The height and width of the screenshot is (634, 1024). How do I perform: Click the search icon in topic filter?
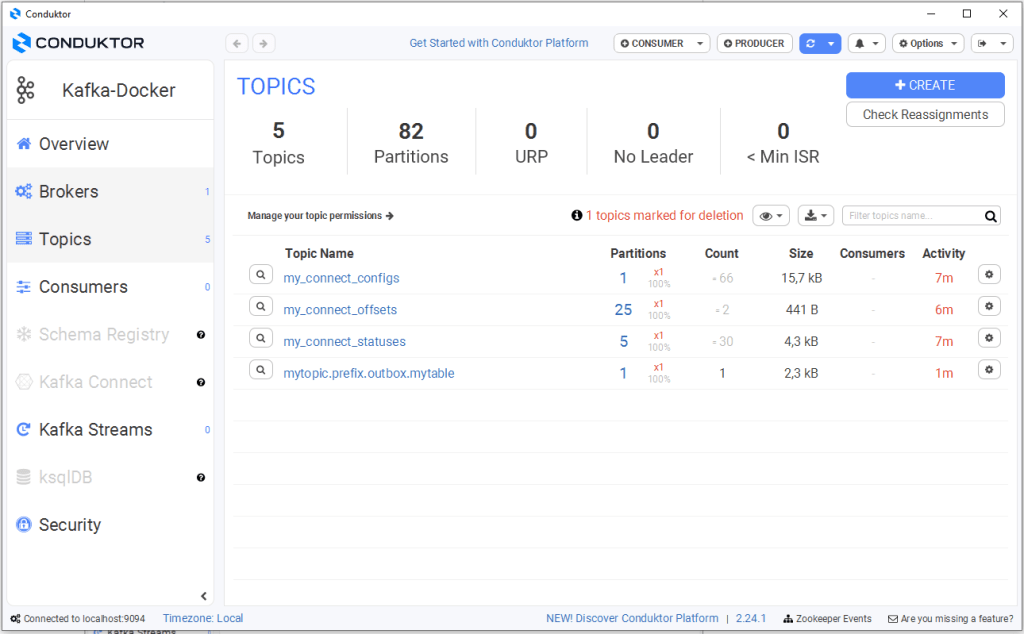(990, 216)
